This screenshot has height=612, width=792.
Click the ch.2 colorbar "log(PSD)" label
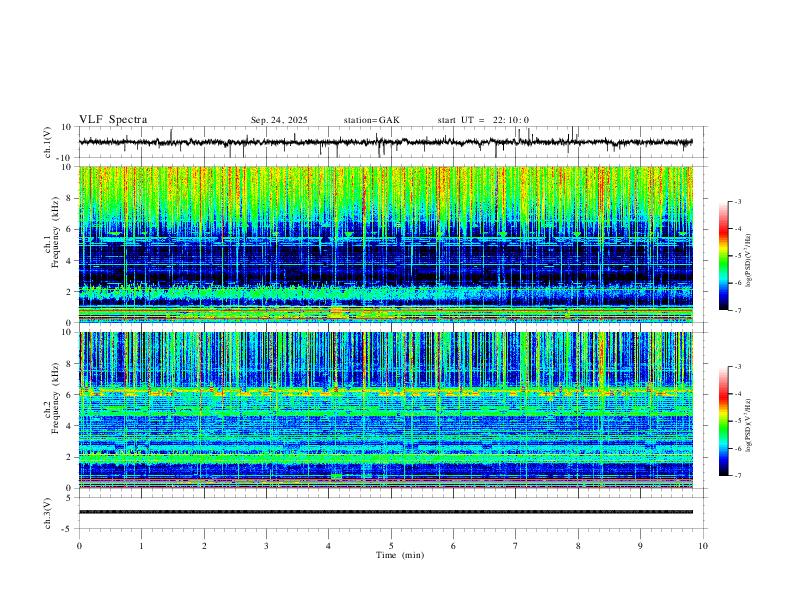tap(749, 425)
